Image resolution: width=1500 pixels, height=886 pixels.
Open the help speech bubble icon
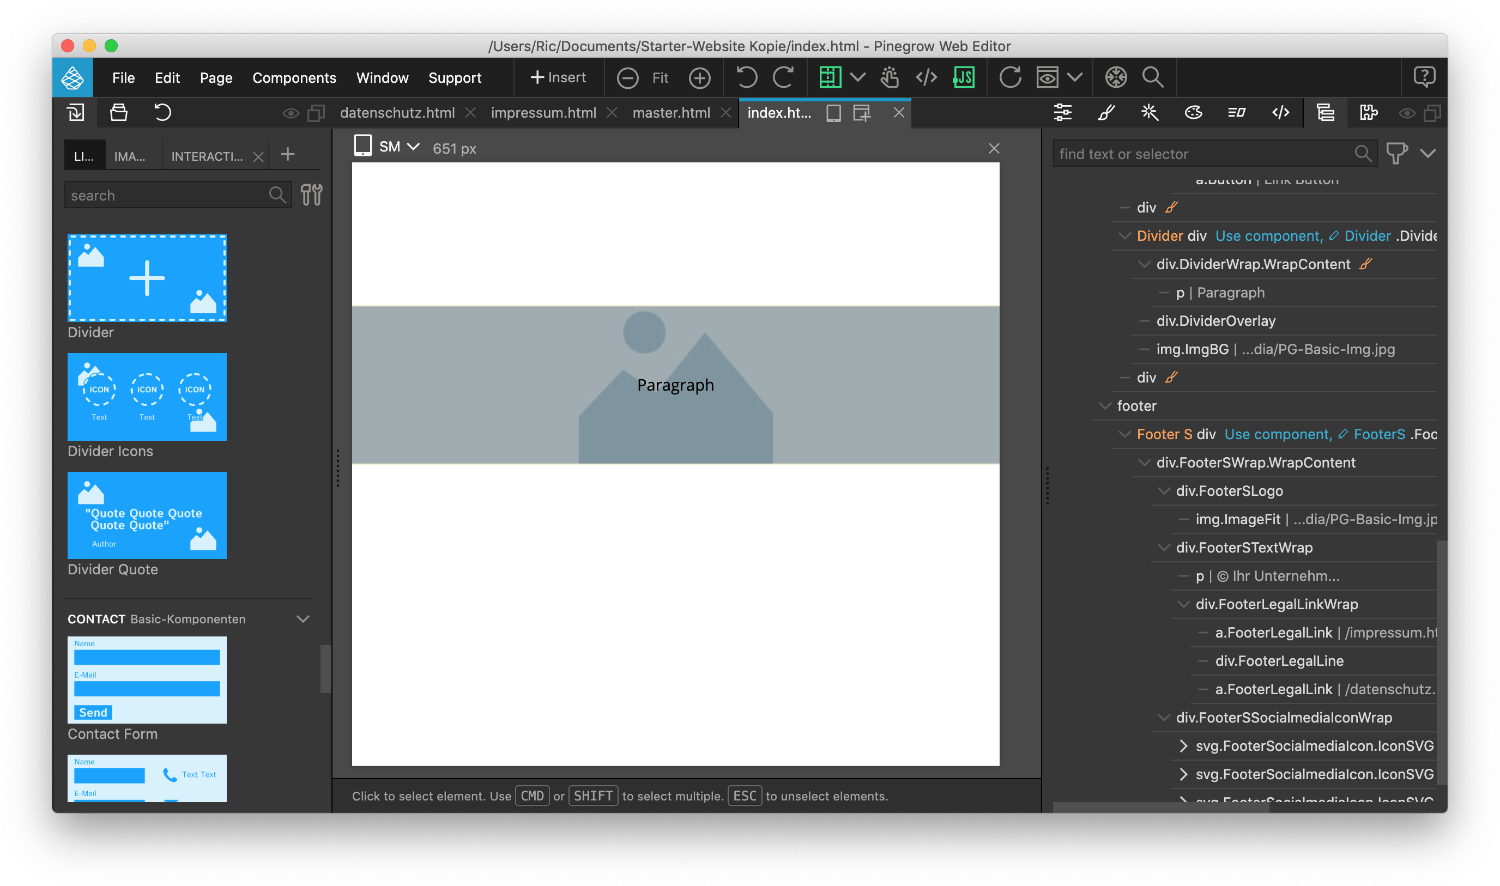tap(1425, 77)
